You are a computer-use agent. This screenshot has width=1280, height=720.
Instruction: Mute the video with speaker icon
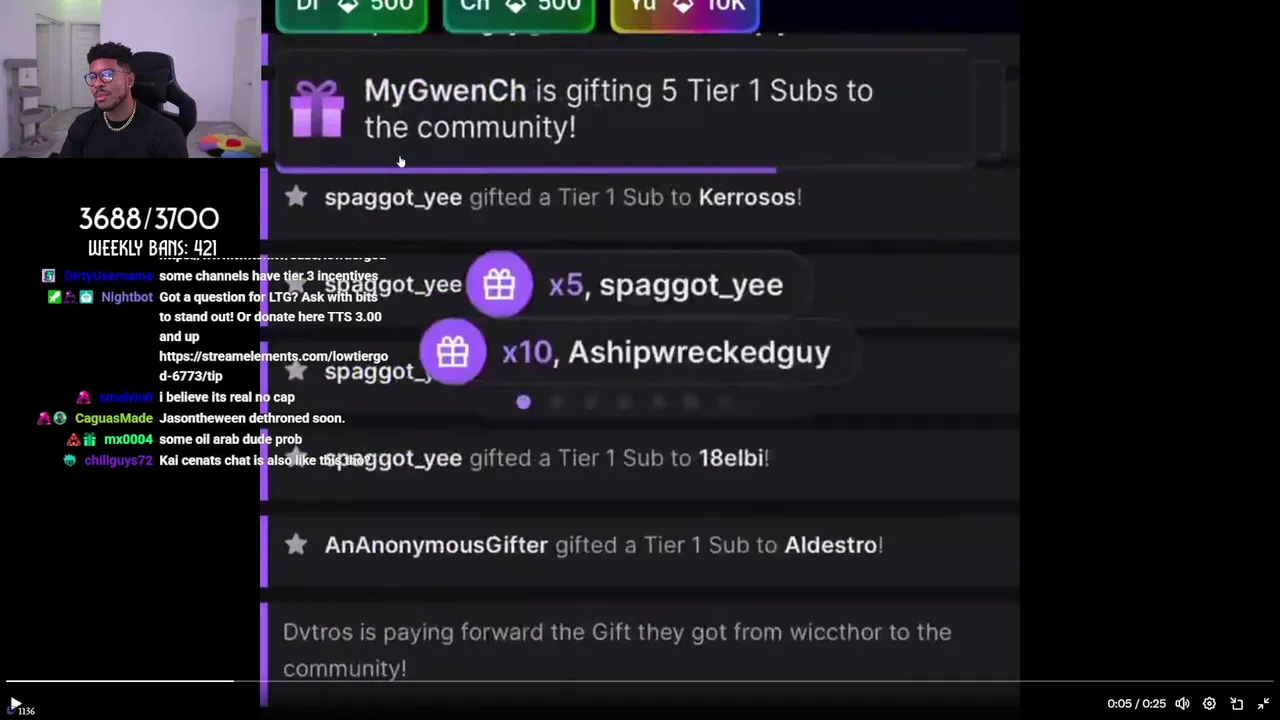1182,704
